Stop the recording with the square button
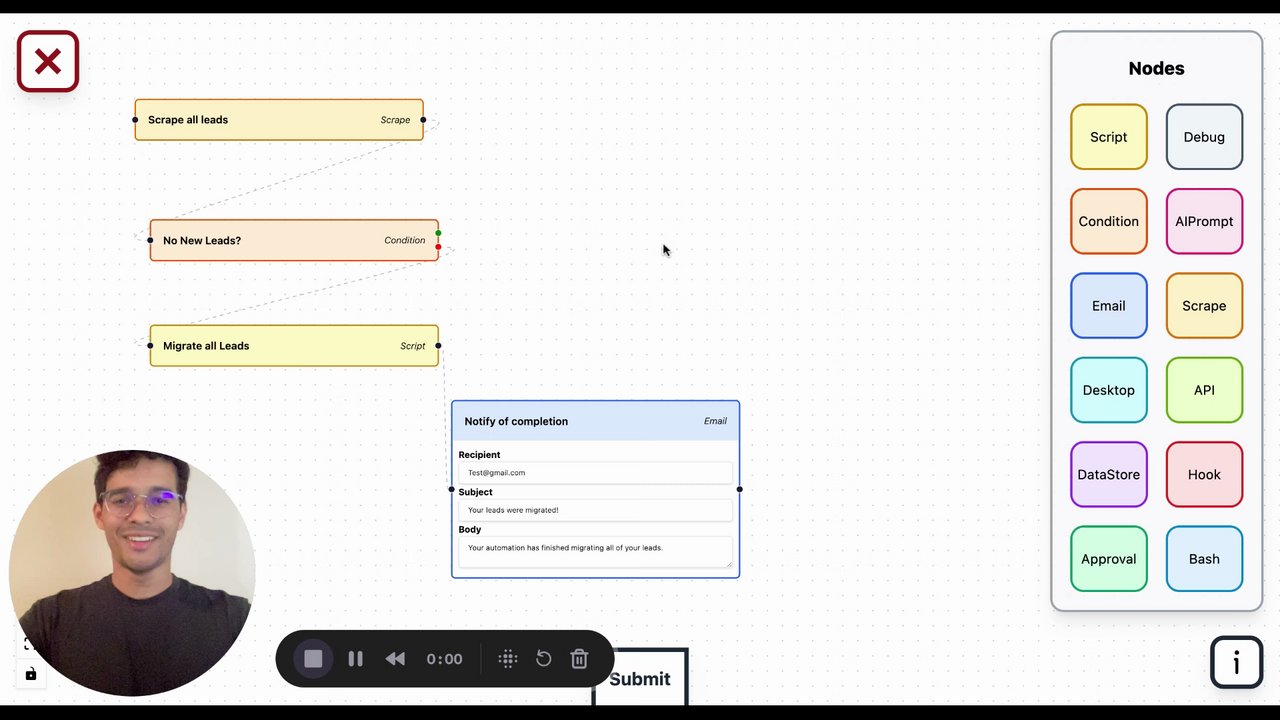 [313, 659]
